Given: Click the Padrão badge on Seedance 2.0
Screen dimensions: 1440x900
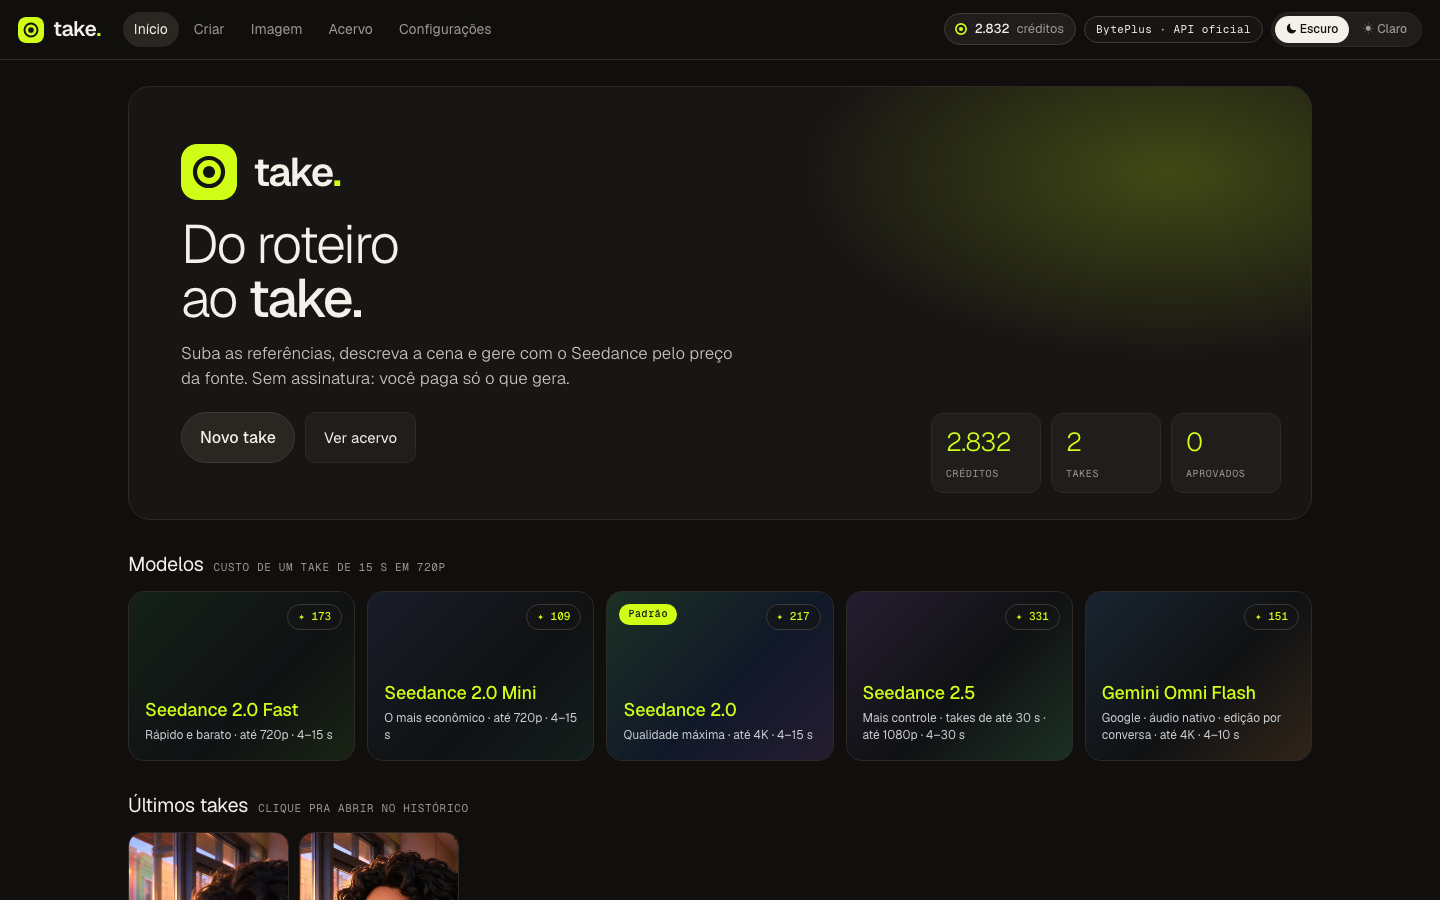Looking at the screenshot, I should (648, 614).
